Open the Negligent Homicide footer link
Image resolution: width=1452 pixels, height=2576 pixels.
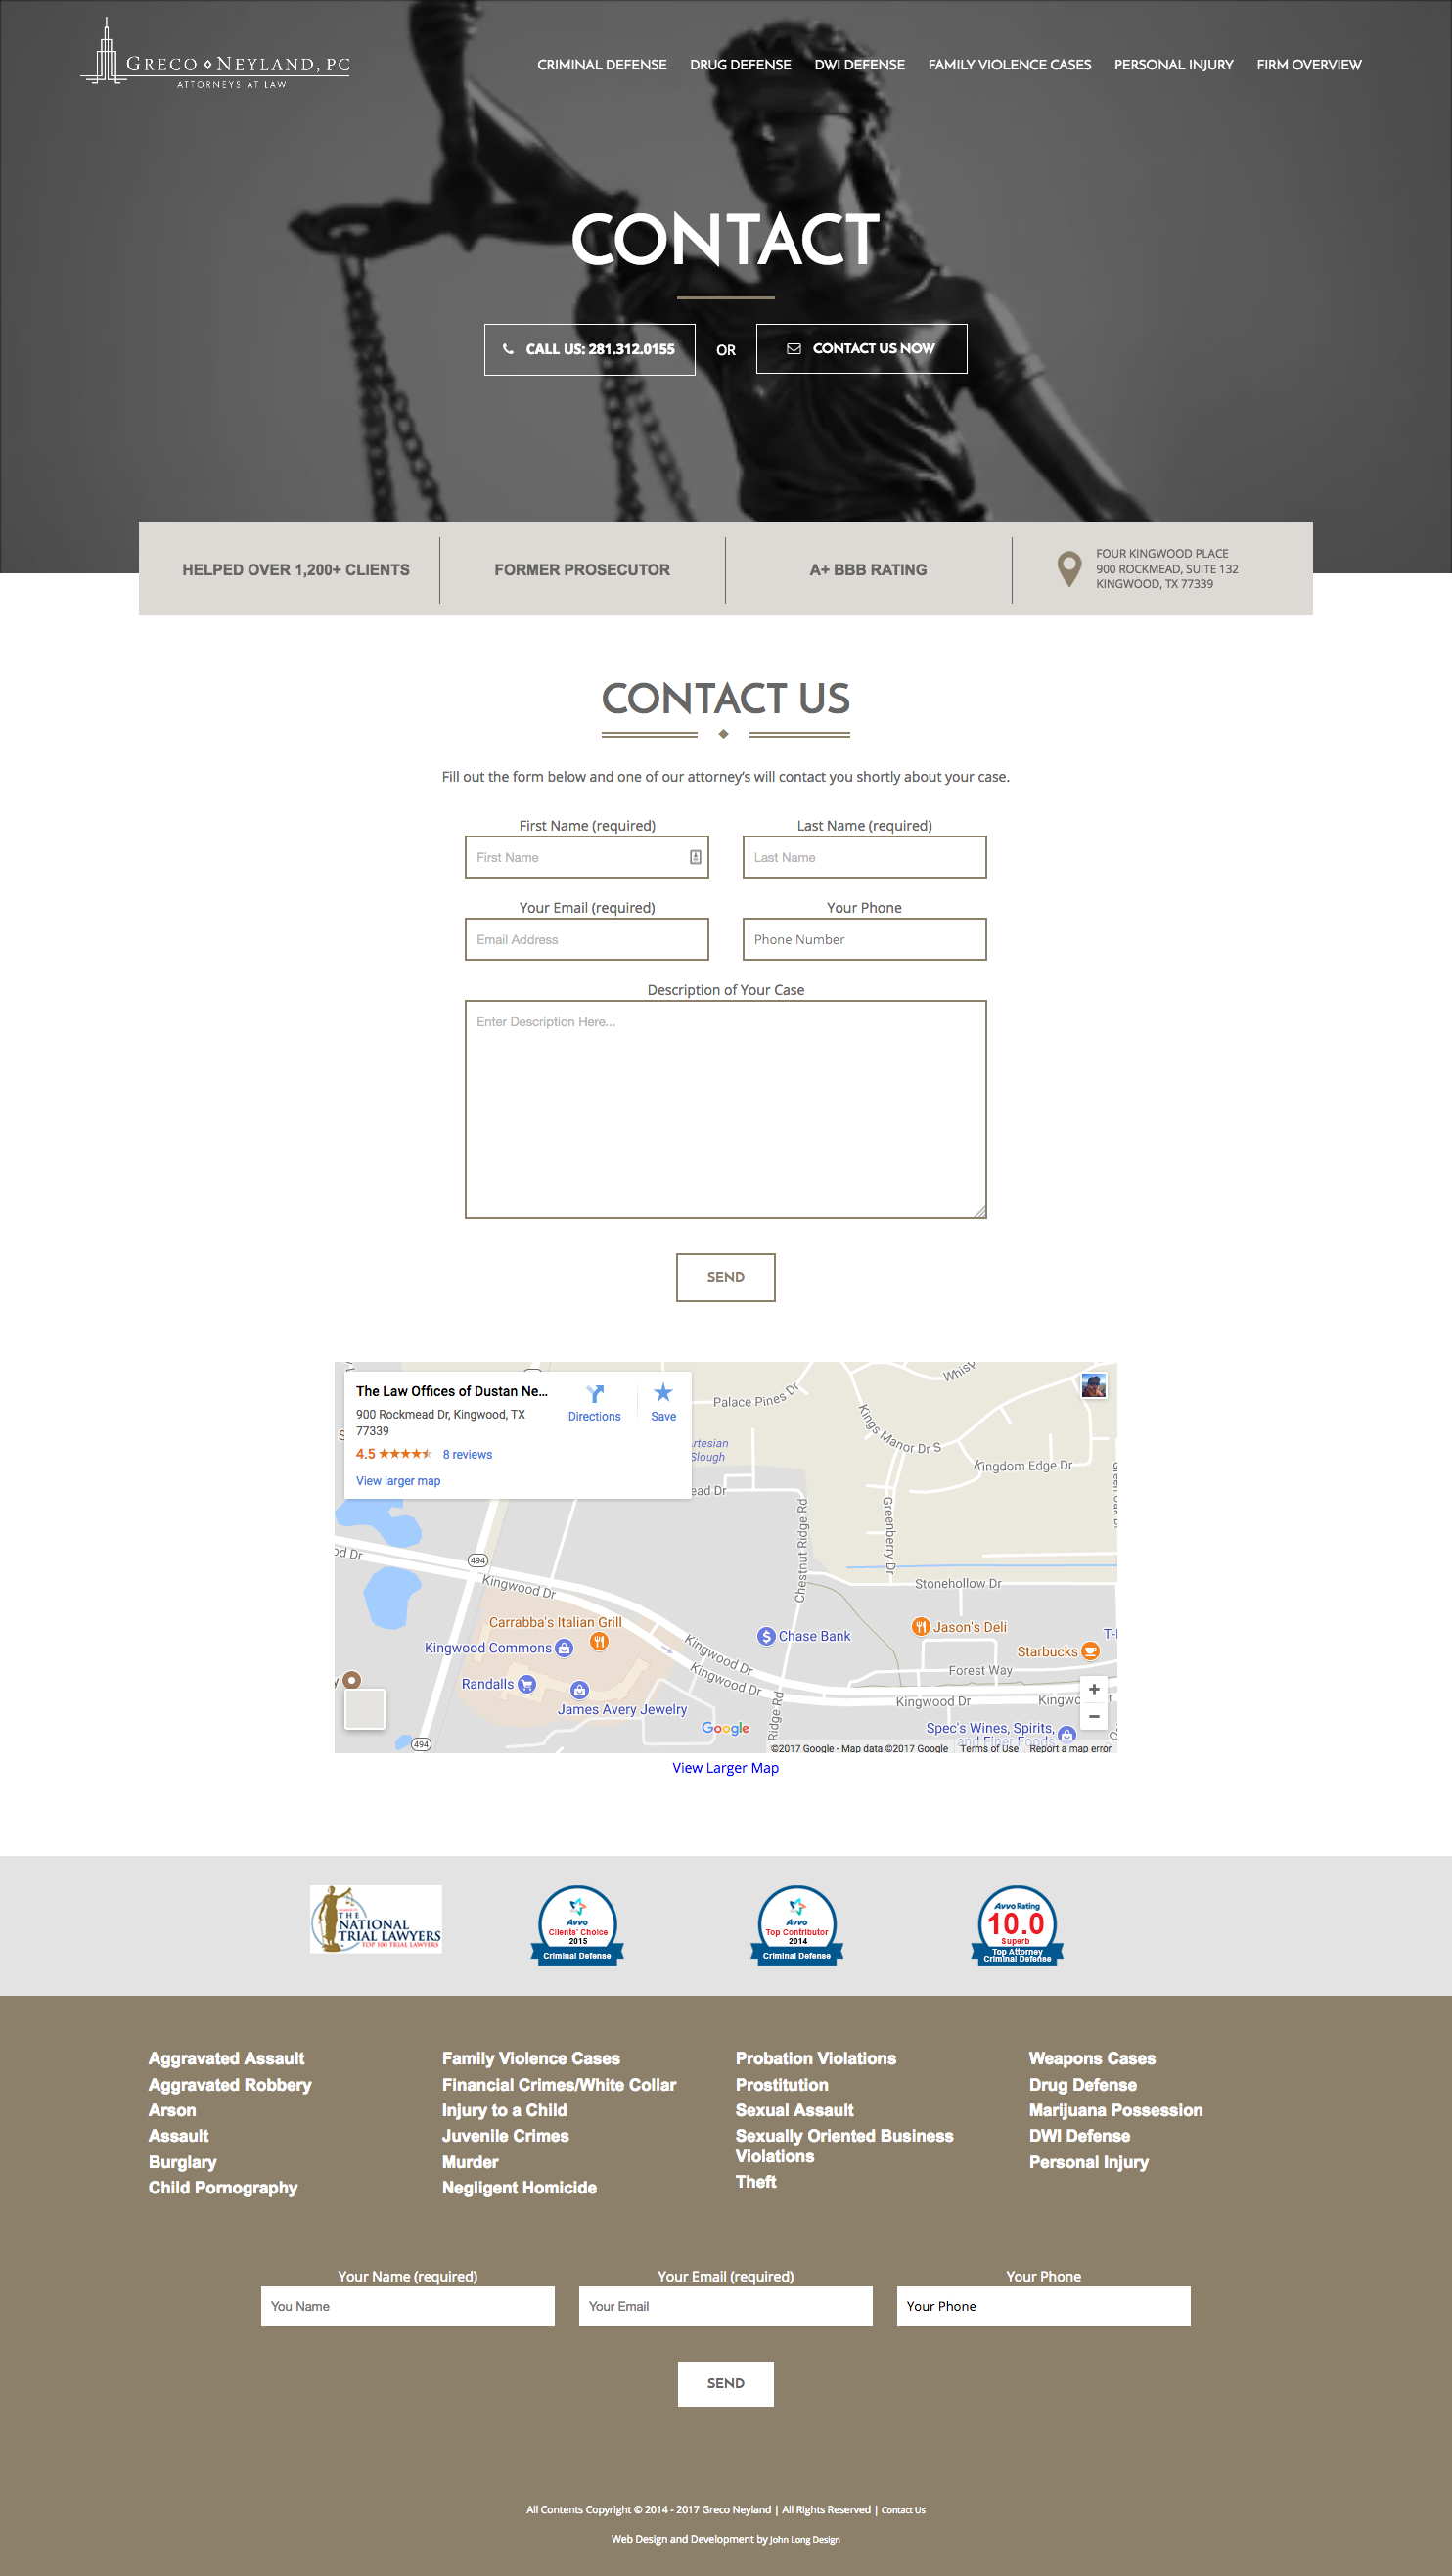520,2188
